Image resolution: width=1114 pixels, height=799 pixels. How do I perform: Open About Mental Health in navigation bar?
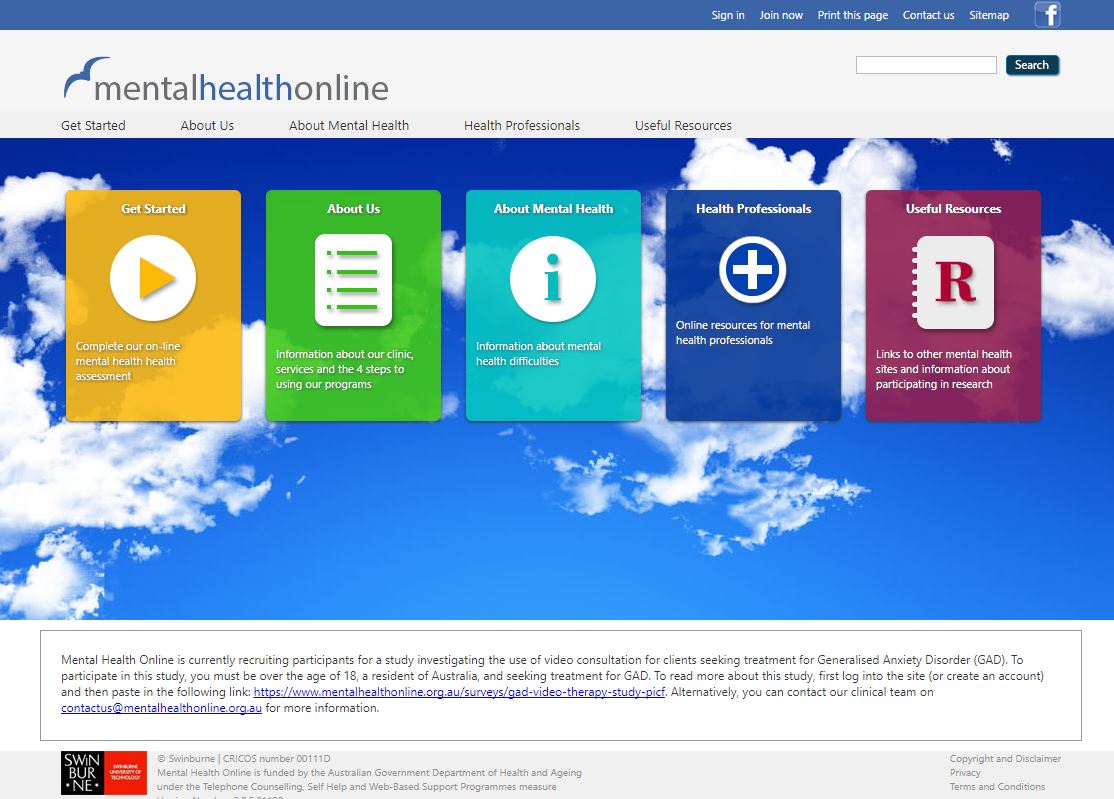click(x=349, y=125)
